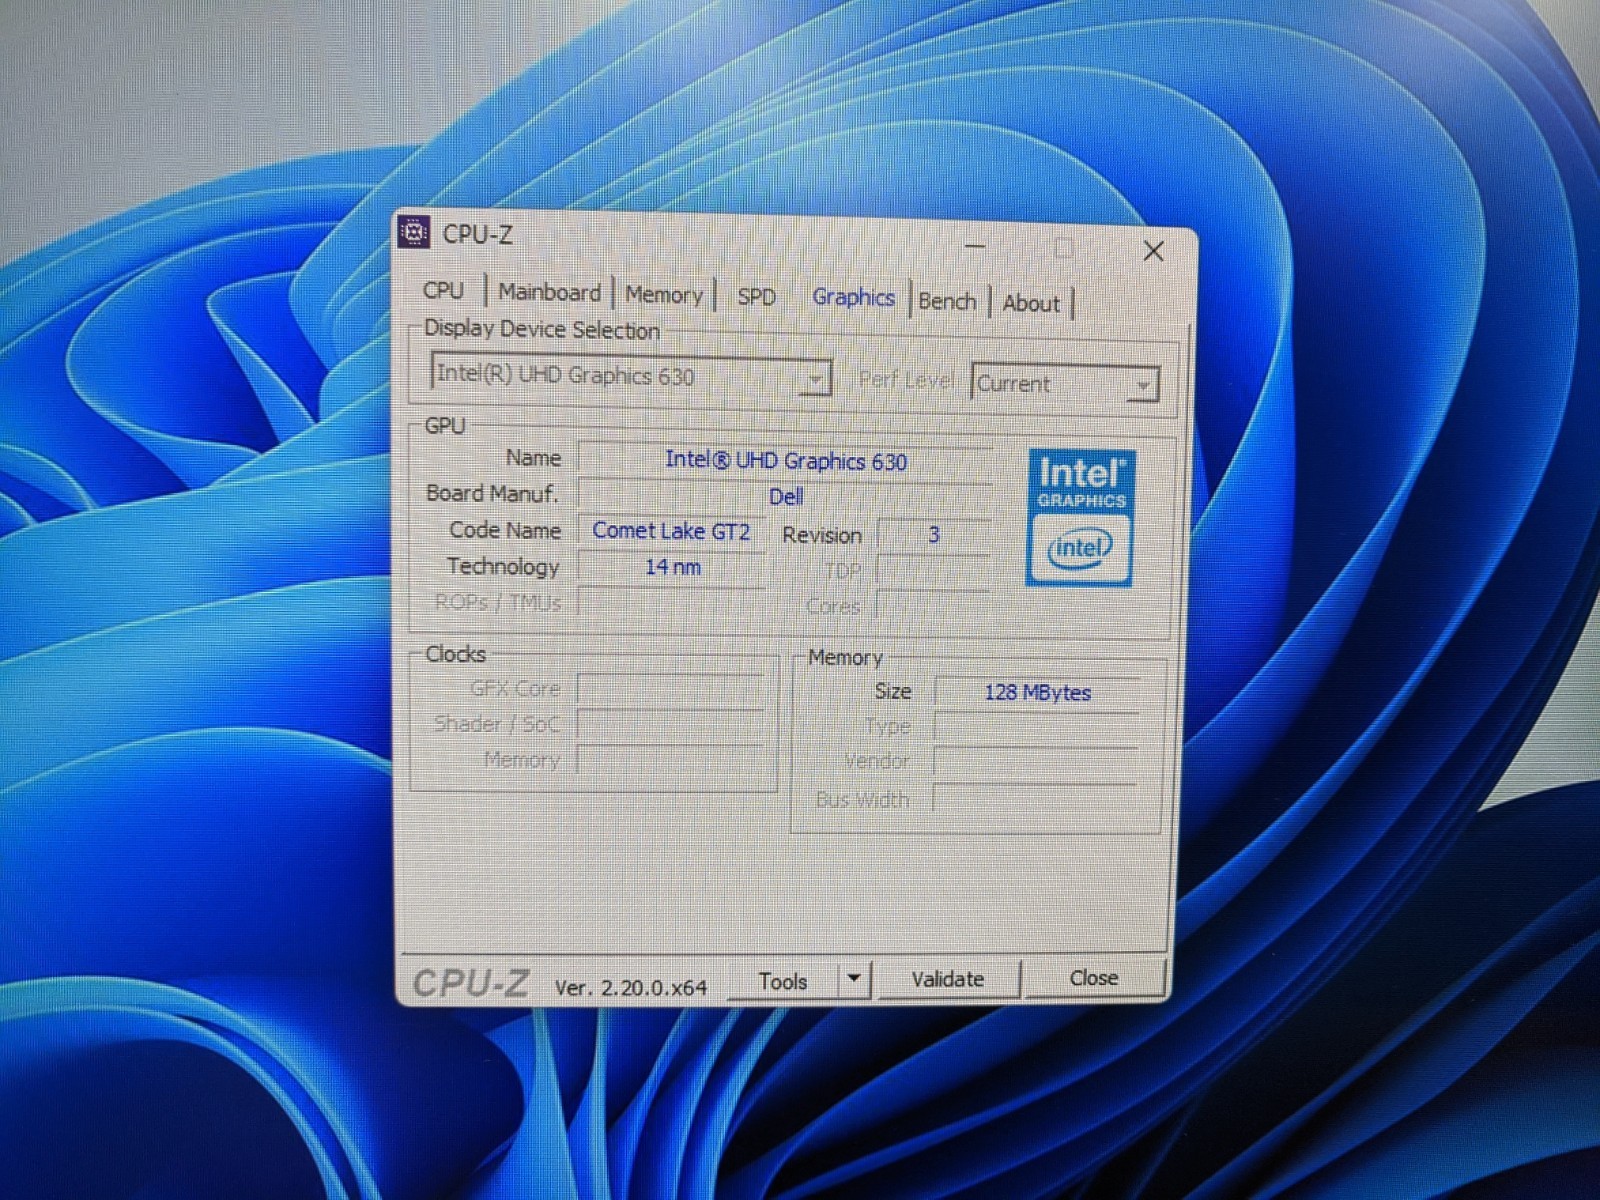The height and width of the screenshot is (1200, 1600).
Task: Close the CPU-Z window with X
Action: tap(1153, 251)
